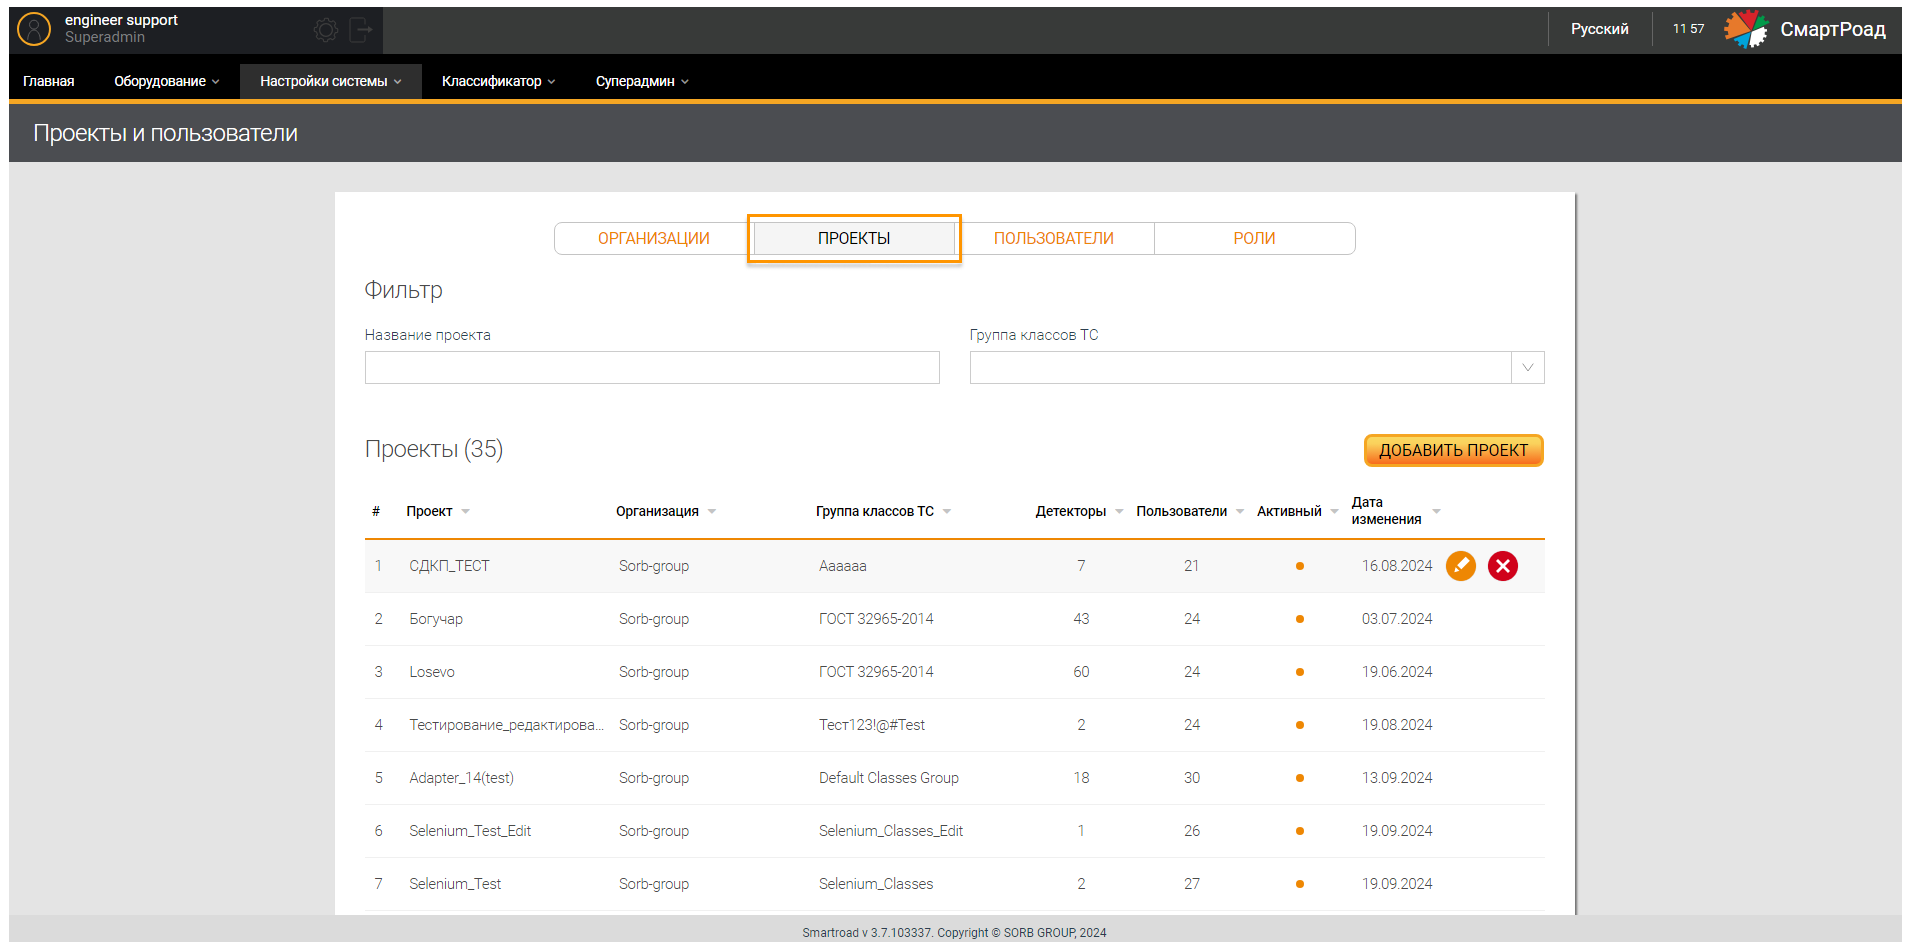Sort by Группа классов ТС column arrow
Viewport: 1911px width, 950px height.
click(947, 512)
